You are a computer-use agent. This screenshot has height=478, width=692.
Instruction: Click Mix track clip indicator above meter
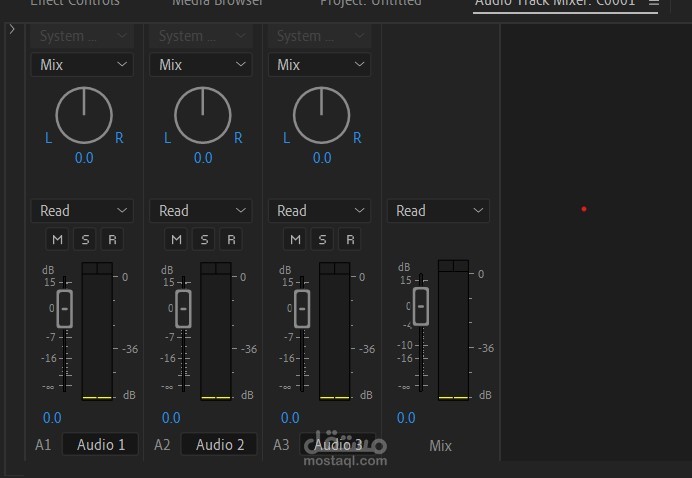pyautogui.click(x=453, y=266)
